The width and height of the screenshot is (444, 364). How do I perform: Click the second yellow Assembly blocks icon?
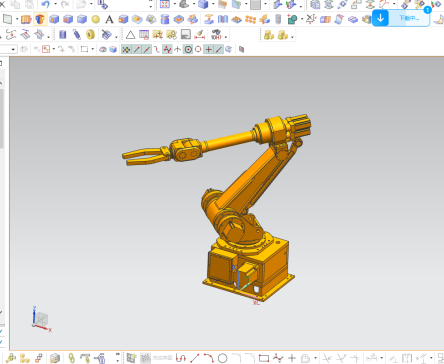click(x=283, y=35)
